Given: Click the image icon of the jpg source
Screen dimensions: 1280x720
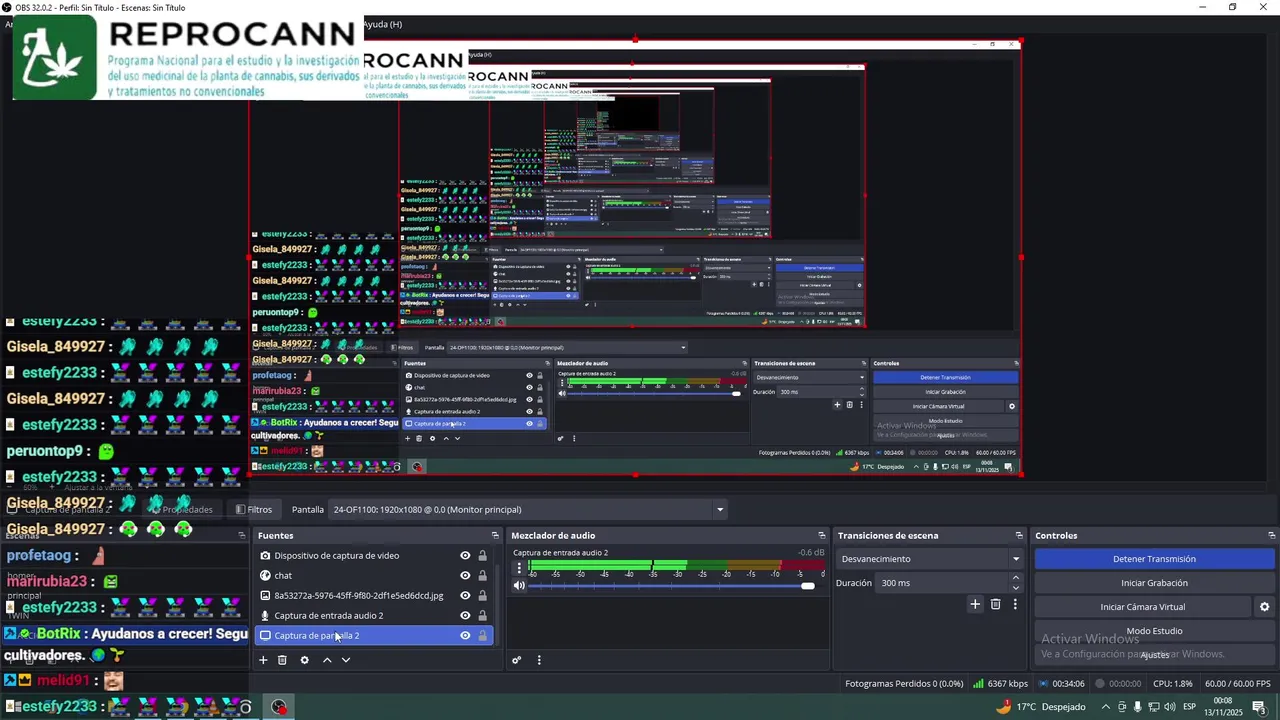Looking at the screenshot, I should tap(265, 595).
